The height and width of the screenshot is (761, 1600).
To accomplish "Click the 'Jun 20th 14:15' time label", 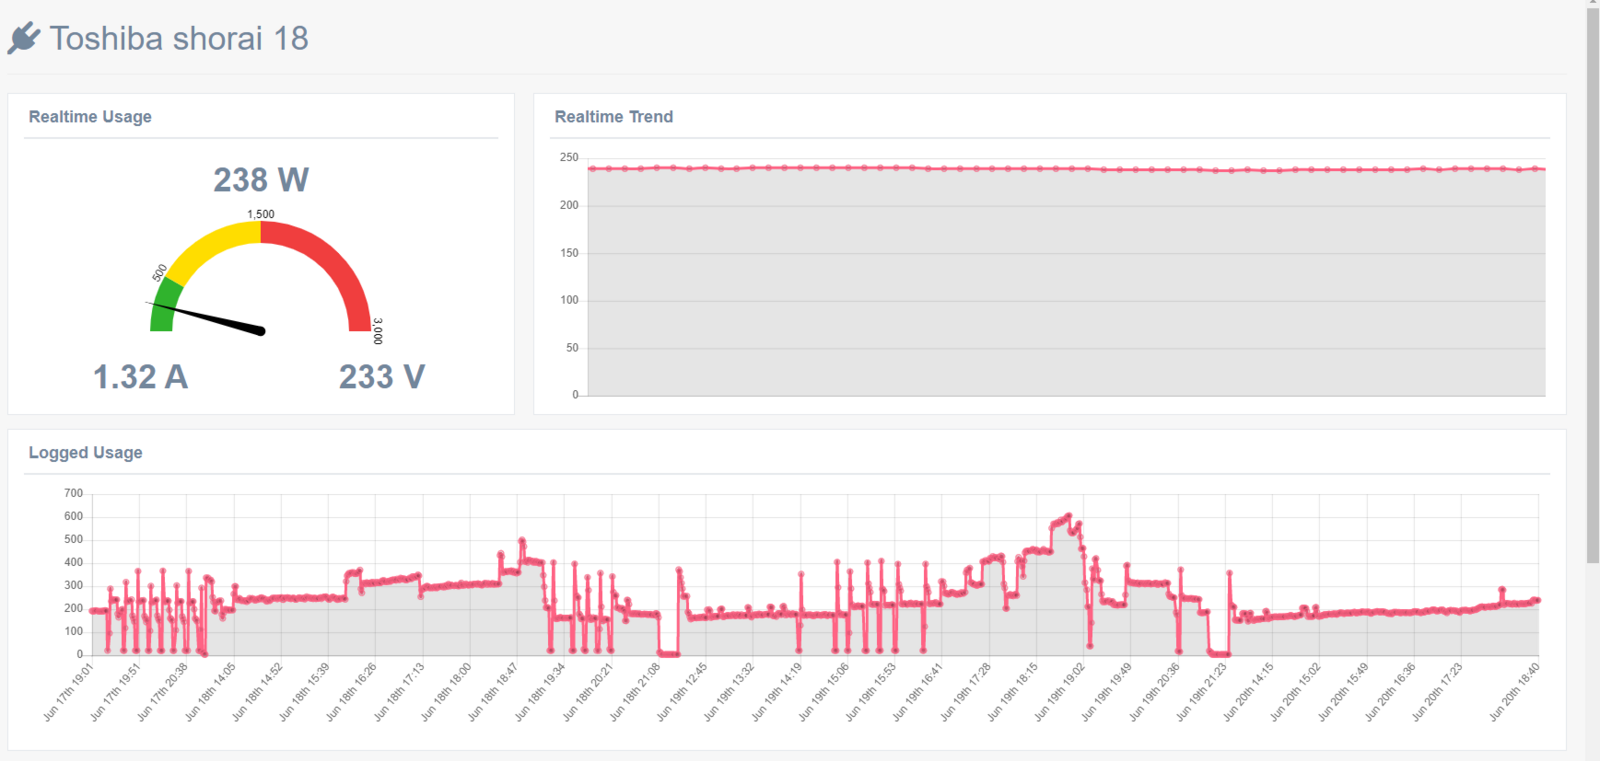I will (x=1249, y=691).
